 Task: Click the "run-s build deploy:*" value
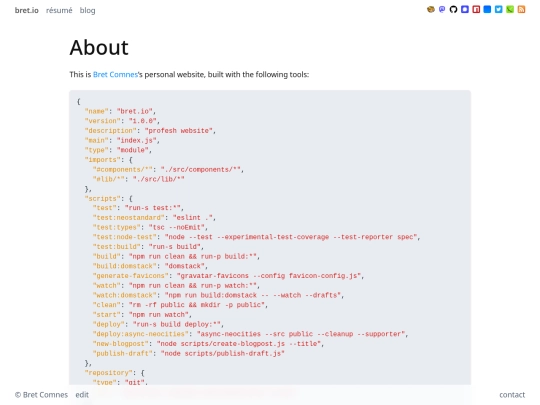click(177, 324)
